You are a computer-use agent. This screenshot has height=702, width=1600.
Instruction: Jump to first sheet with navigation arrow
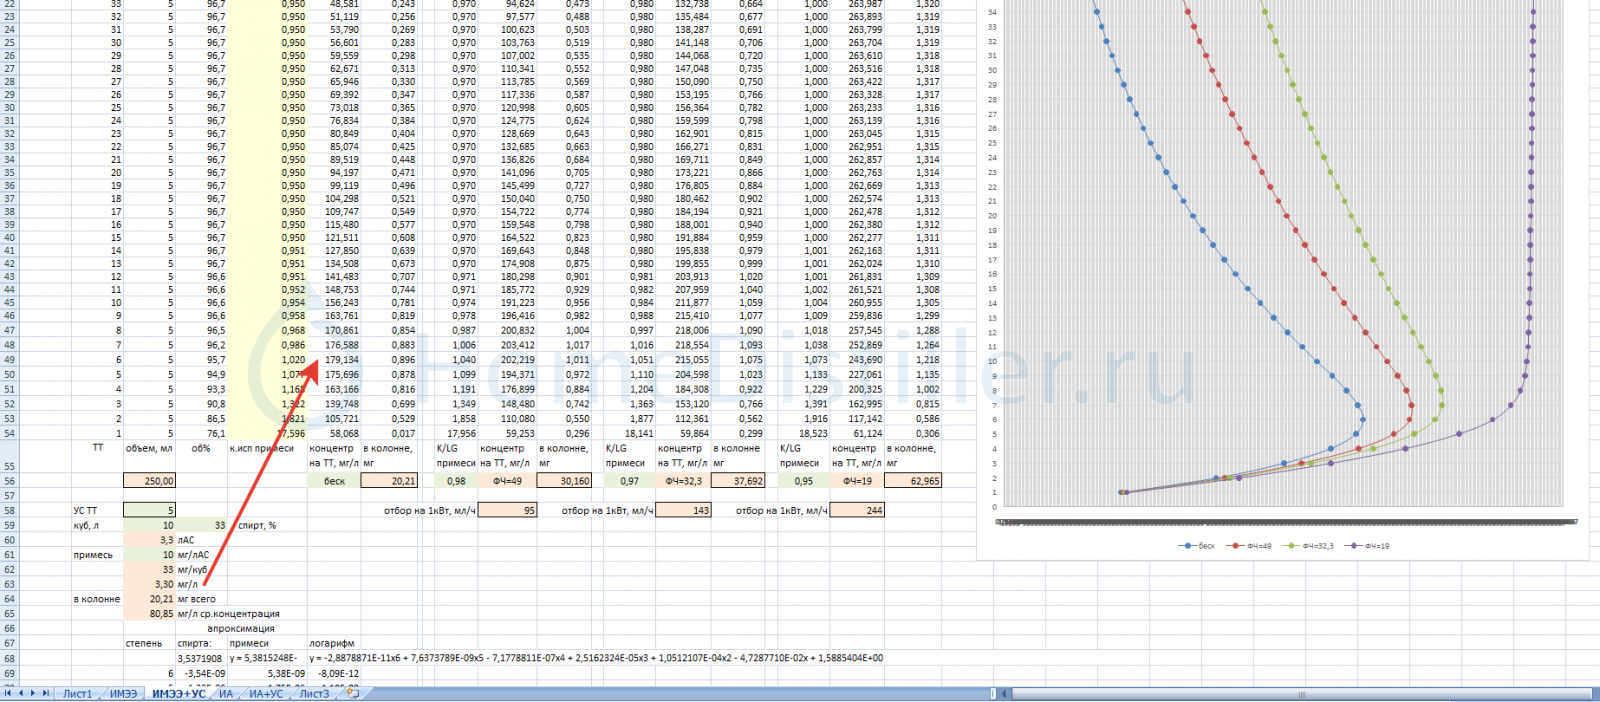tap(8, 693)
